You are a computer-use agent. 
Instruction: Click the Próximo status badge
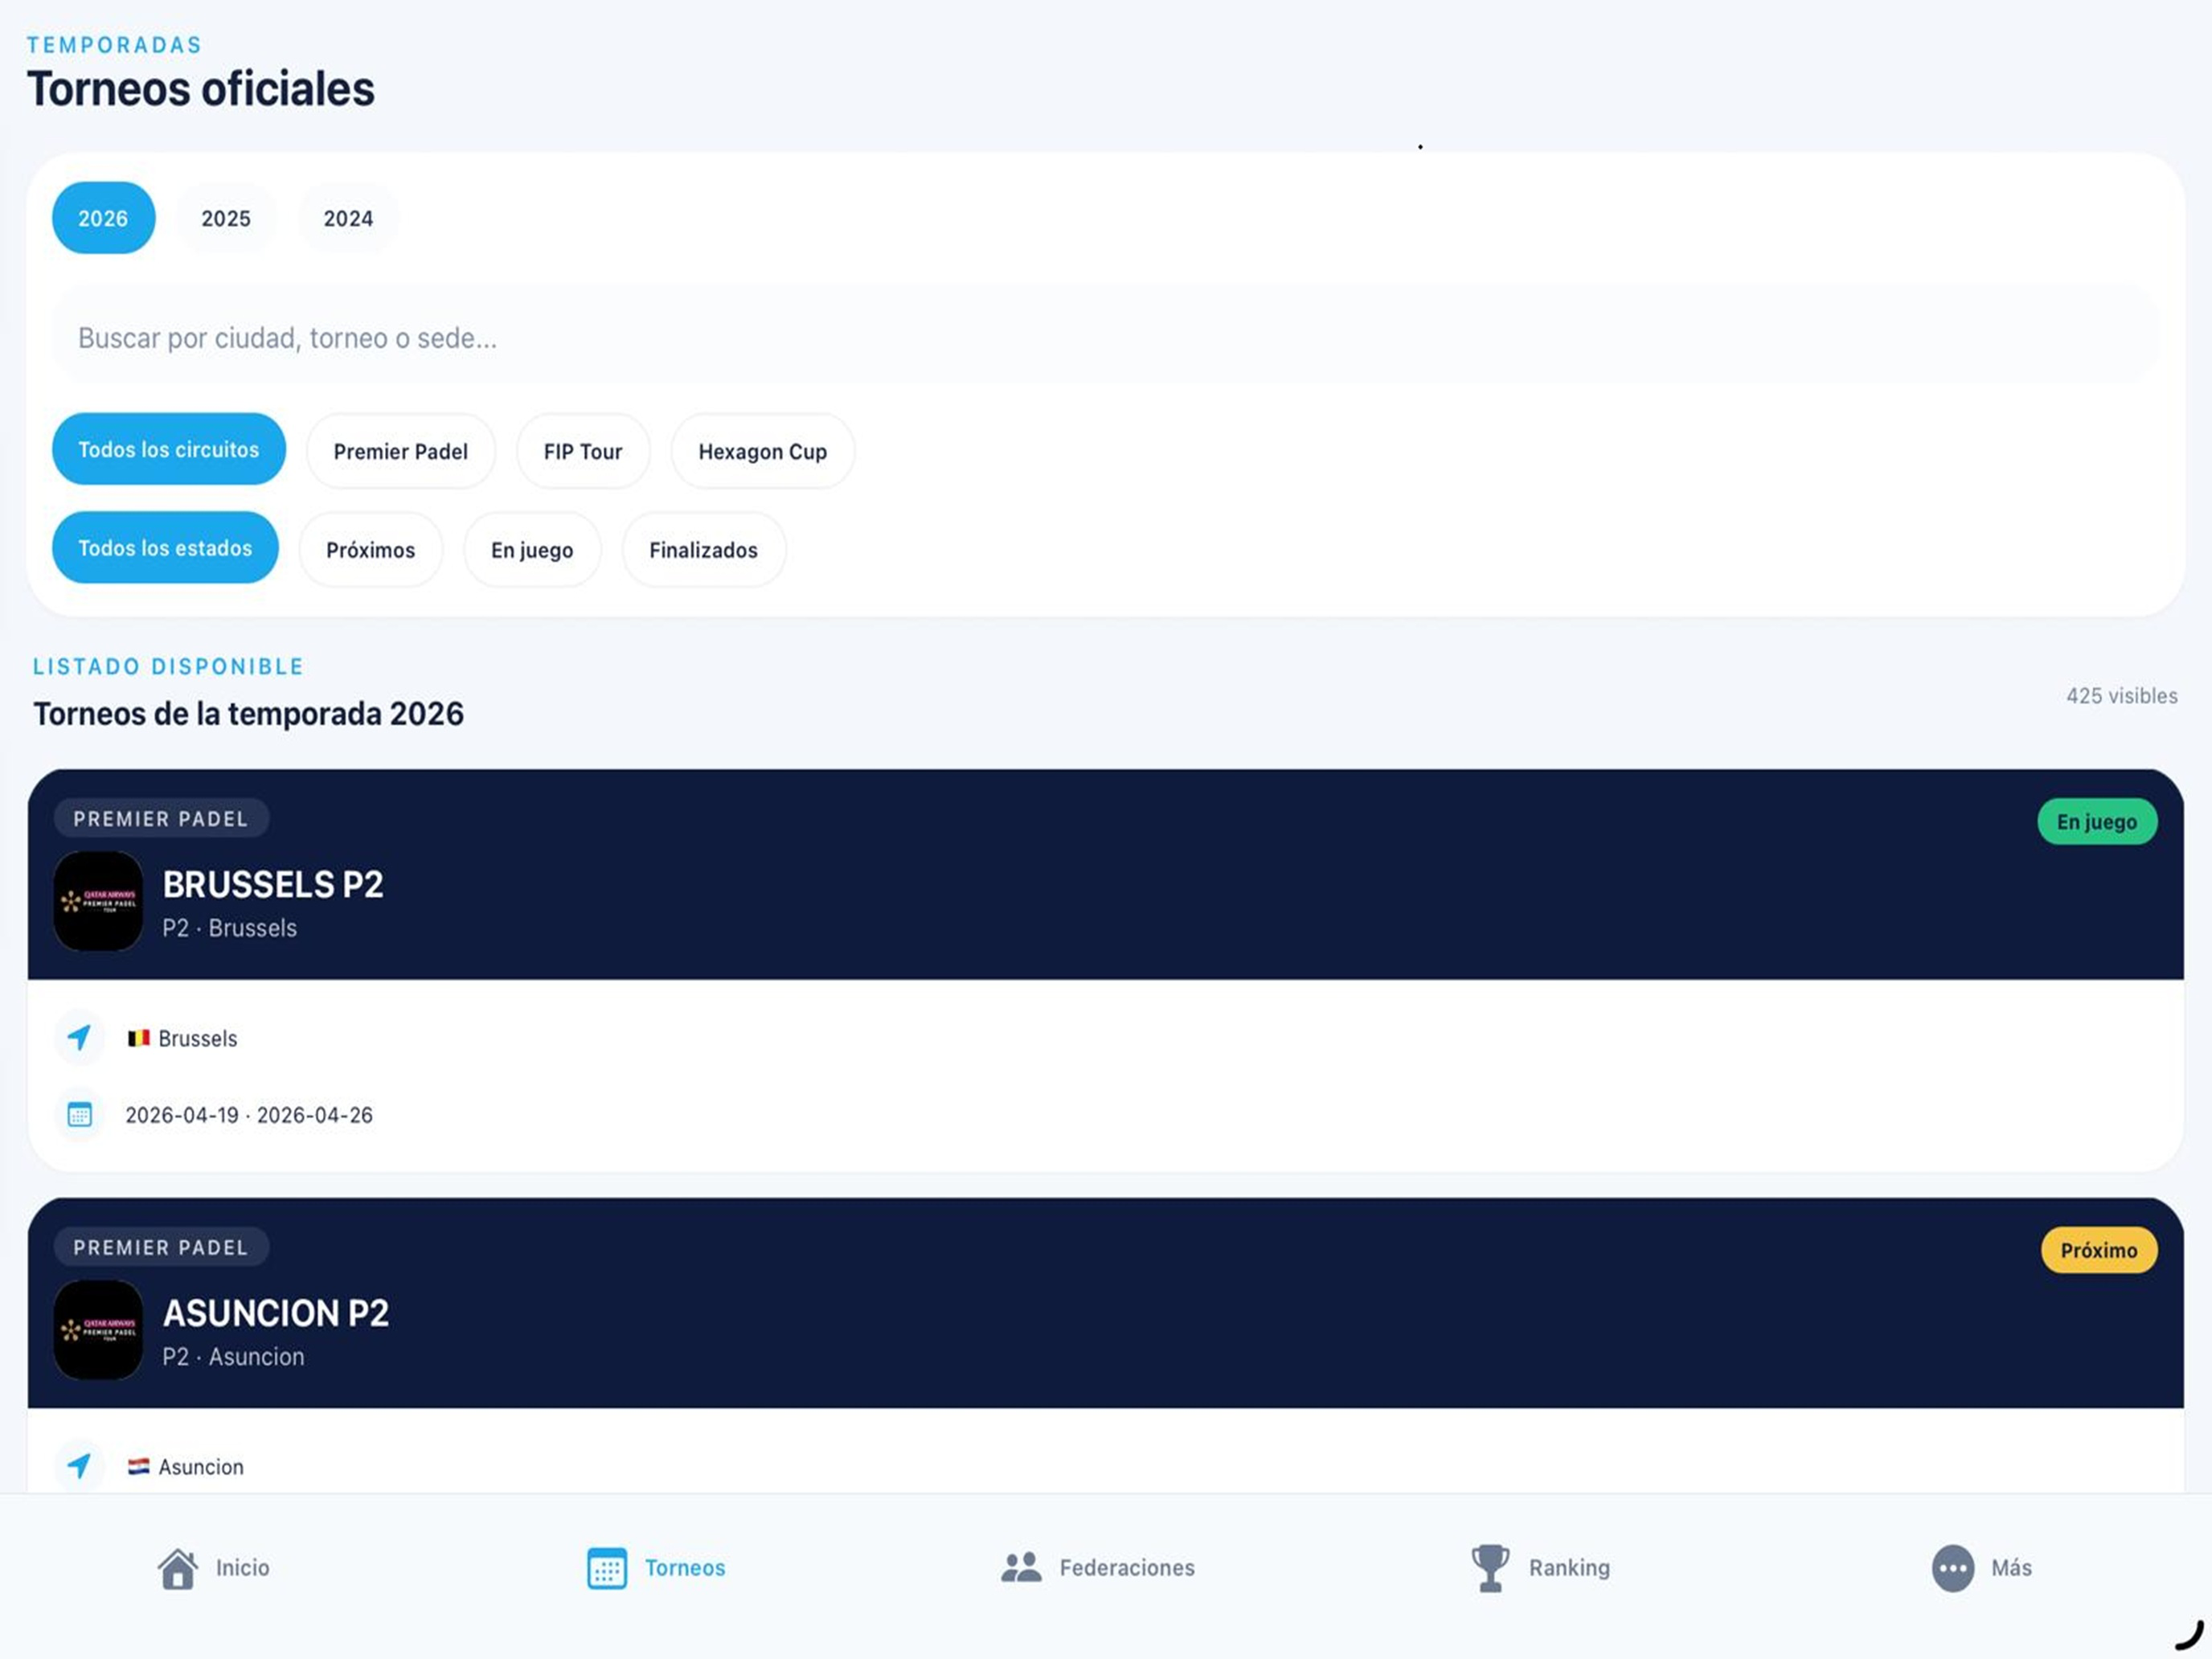[x=2099, y=1250]
